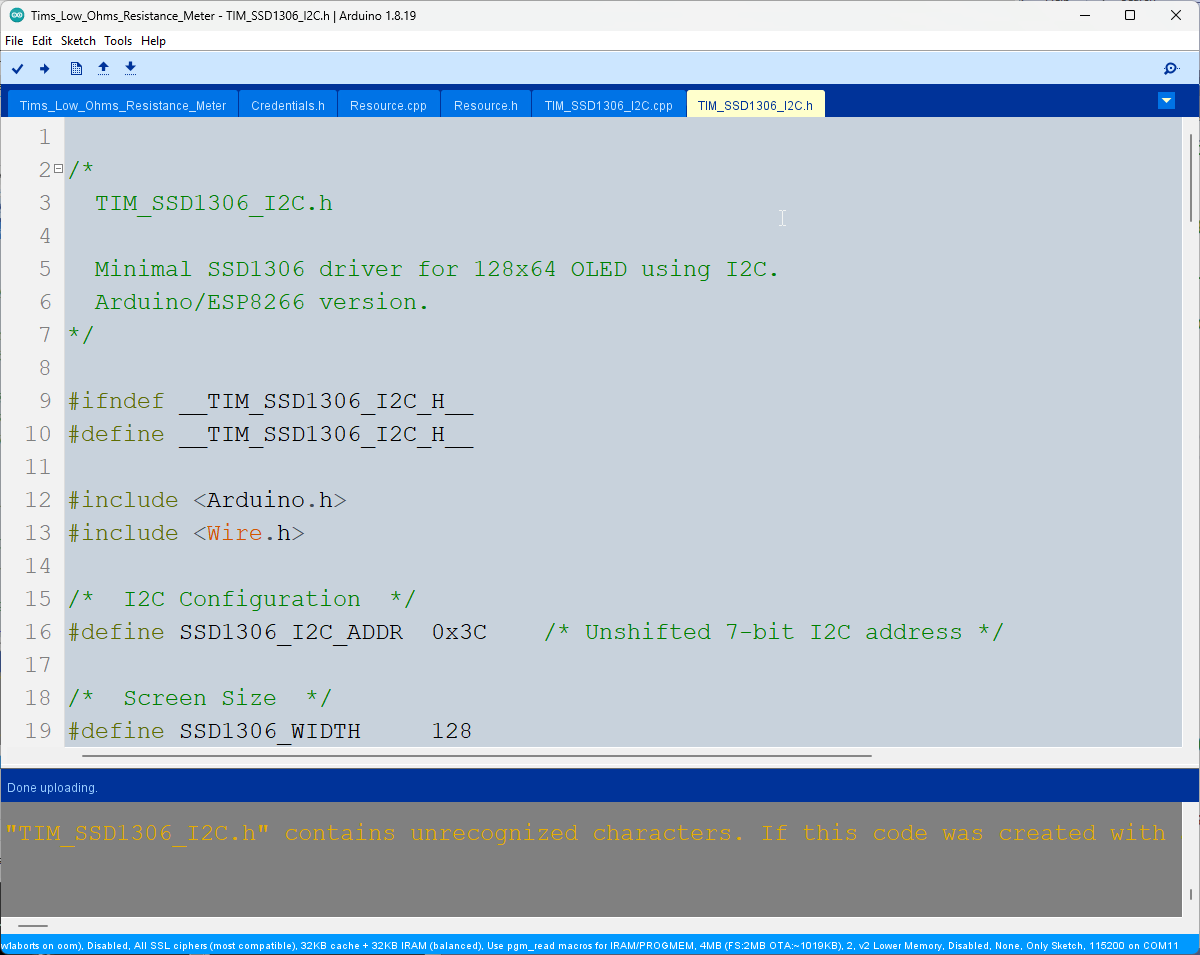Open the Sketch menu
Viewport: 1200px width, 955px height.
tap(79, 41)
